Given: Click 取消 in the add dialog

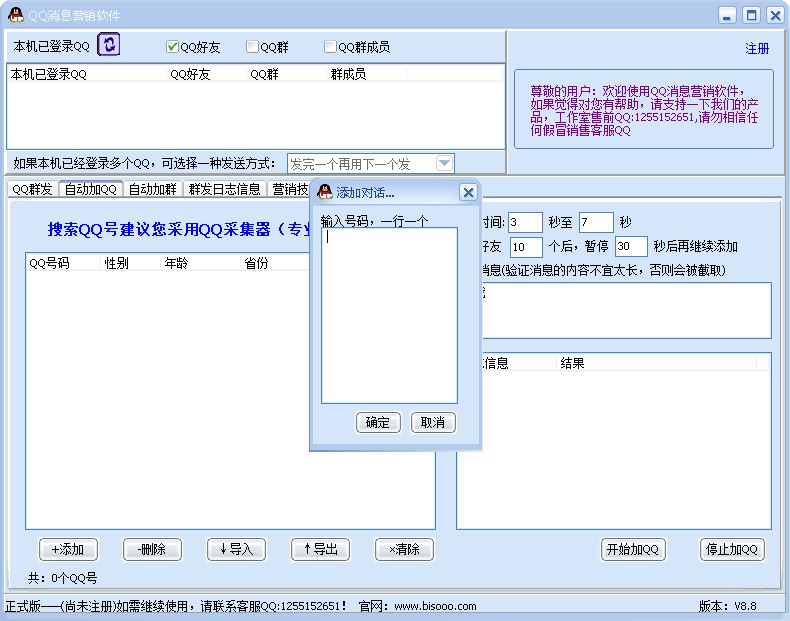Looking at the screenshot, I should click(x=433, y=423).
